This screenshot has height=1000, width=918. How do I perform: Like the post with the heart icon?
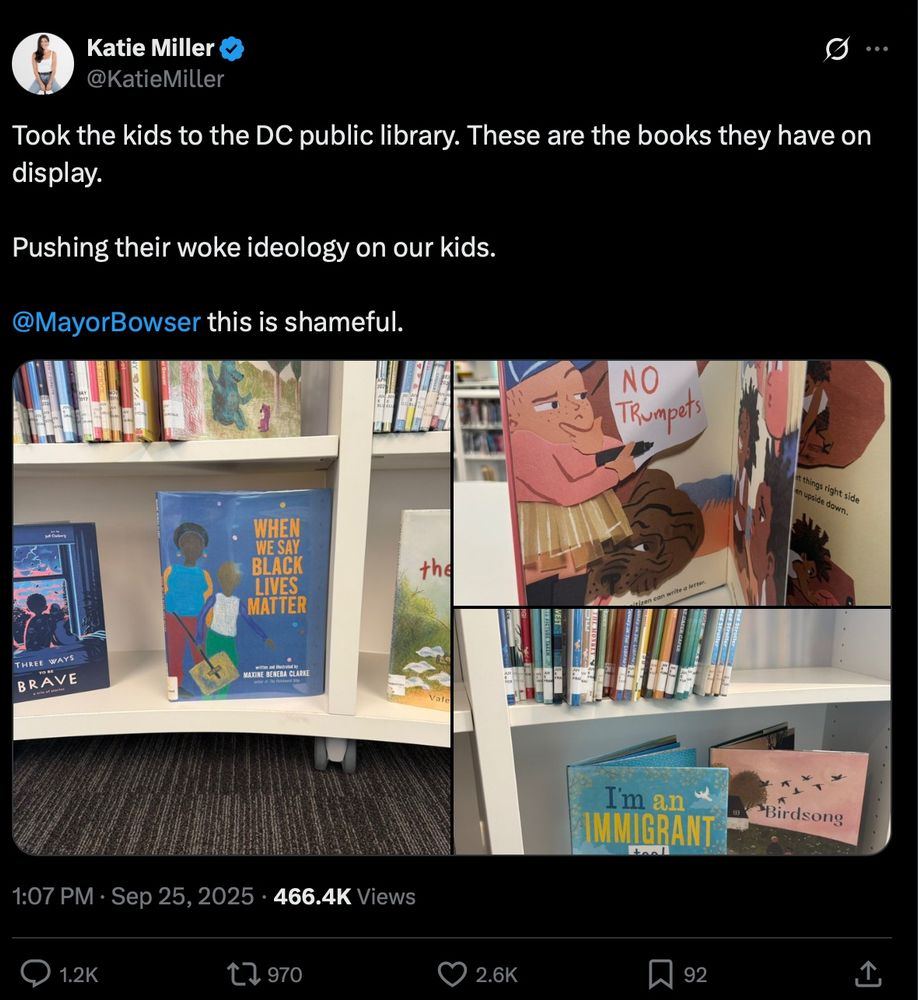[452, 974]
